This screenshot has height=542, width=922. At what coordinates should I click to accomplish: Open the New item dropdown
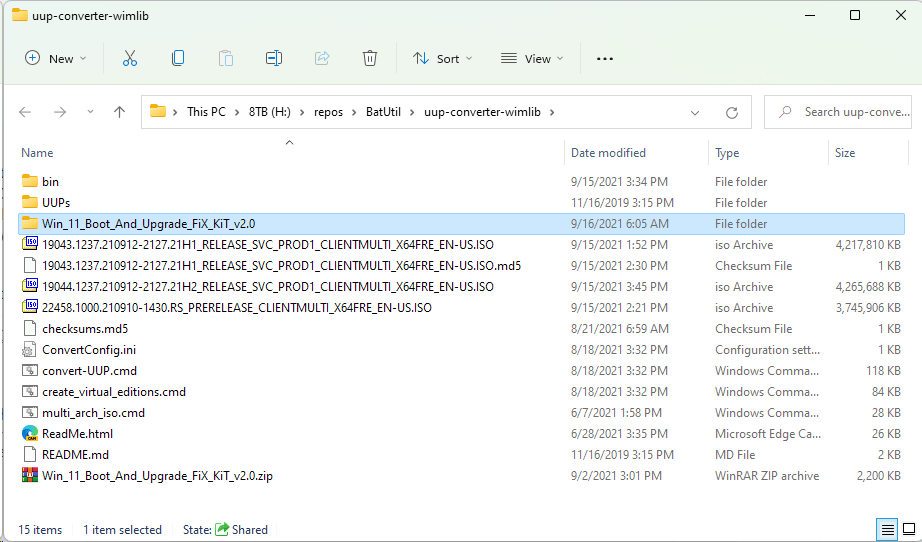tap(56, 59)
